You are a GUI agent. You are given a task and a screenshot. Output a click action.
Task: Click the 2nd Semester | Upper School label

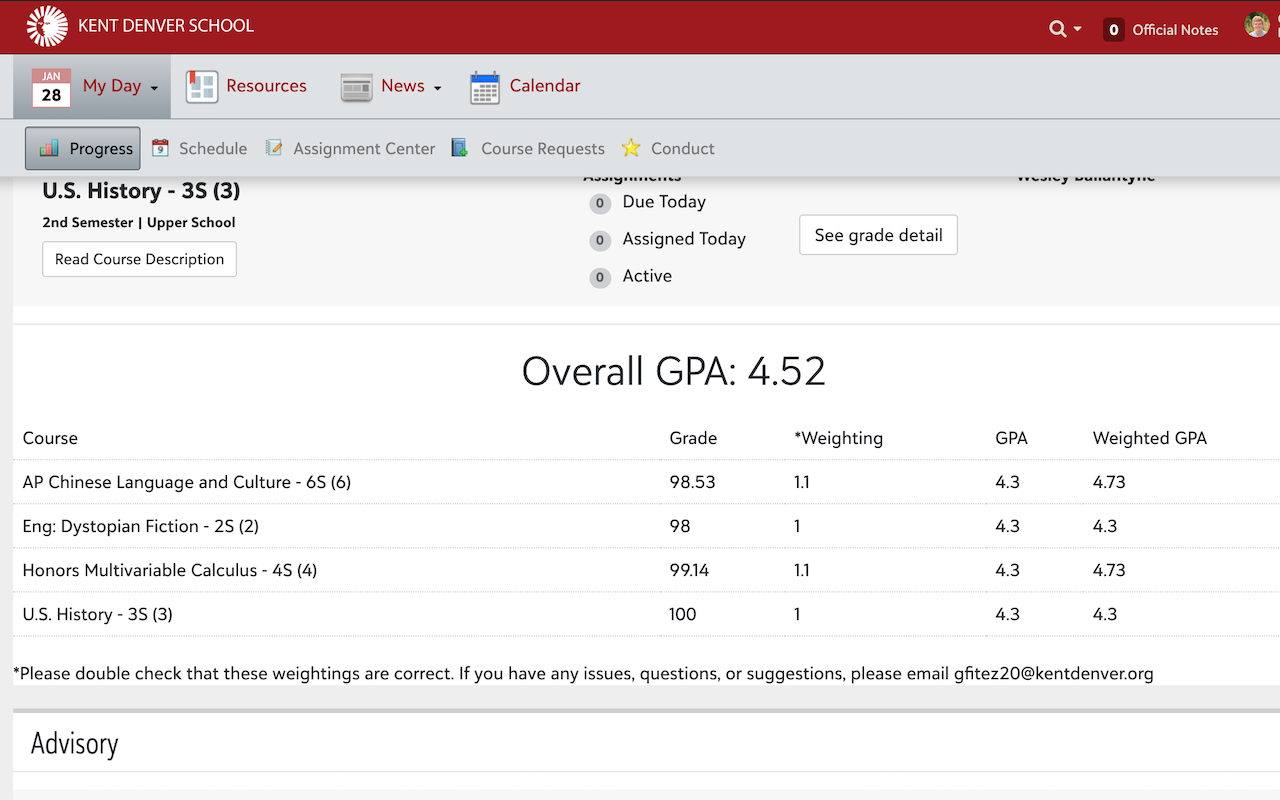139,222
